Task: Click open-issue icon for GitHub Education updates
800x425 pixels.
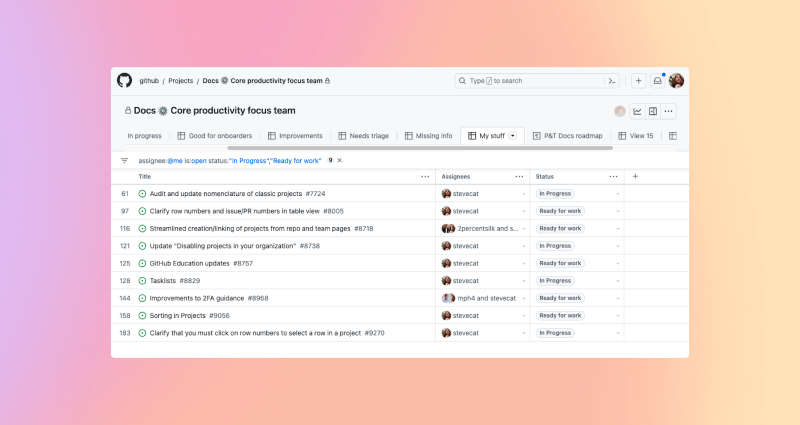Action: [x=142, y=263]
